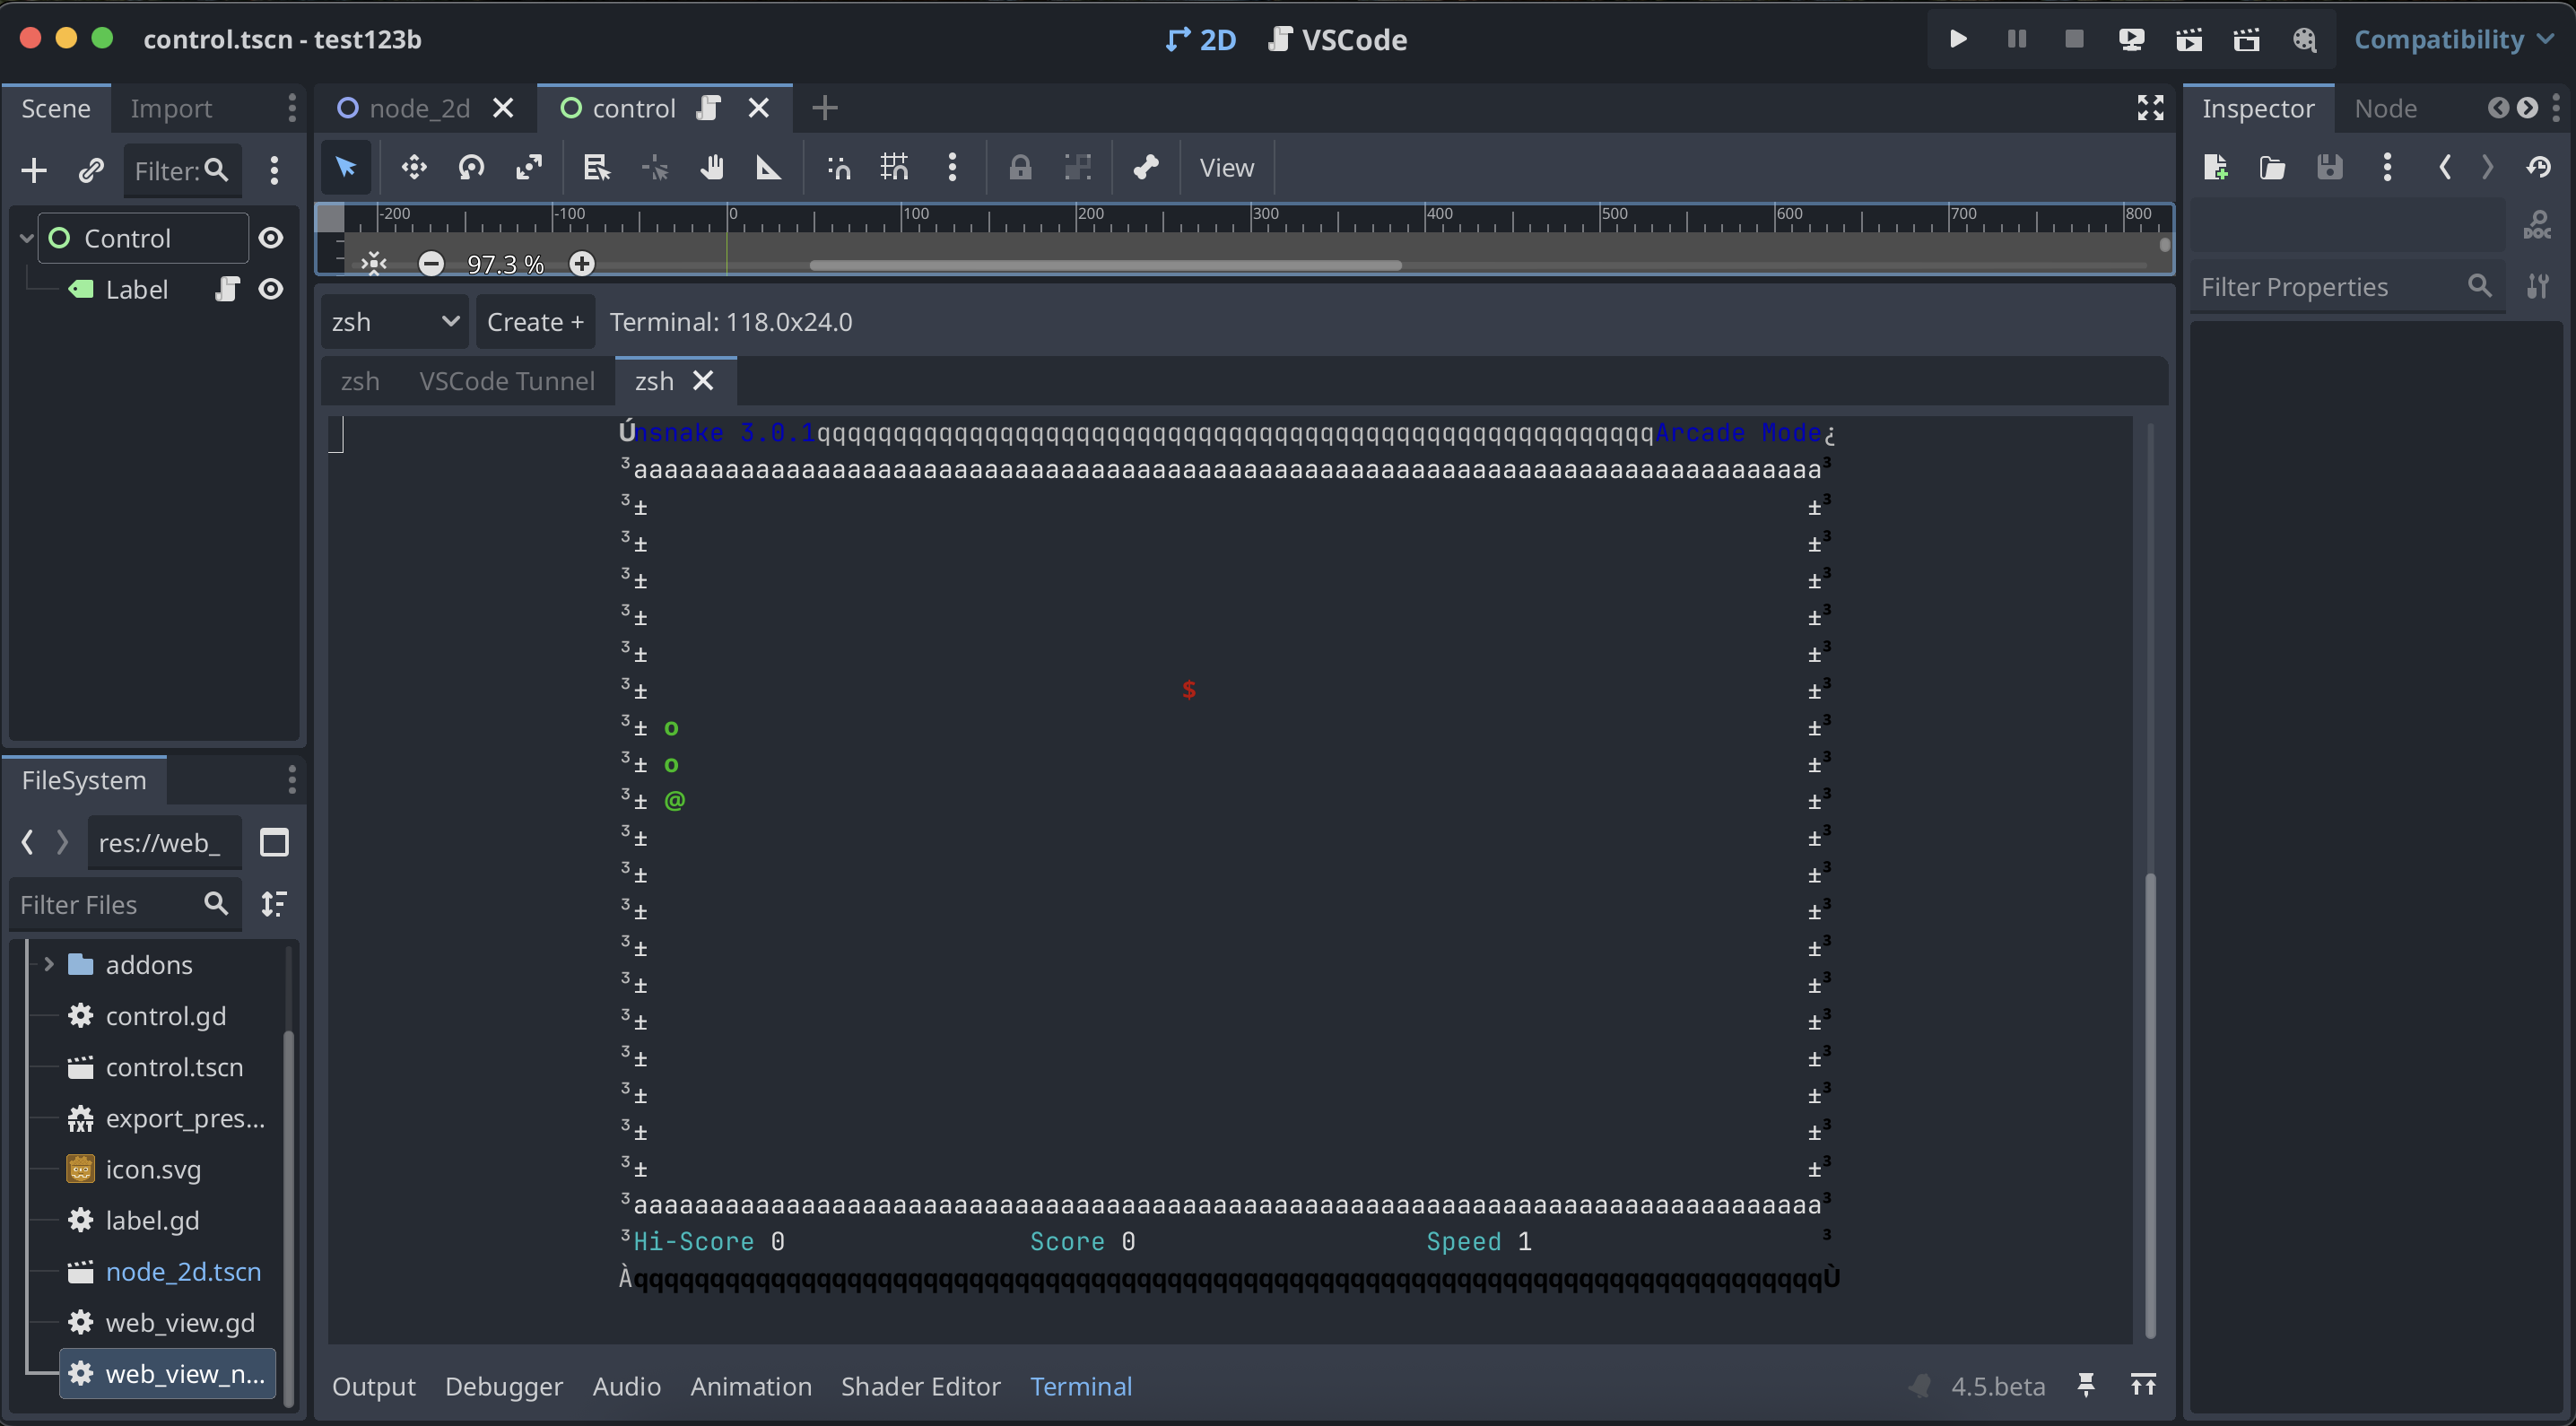The height and width of the screenshot is (1426, 2576).
Task: Group the selected node's children
Action: (x=1077, y=167)
